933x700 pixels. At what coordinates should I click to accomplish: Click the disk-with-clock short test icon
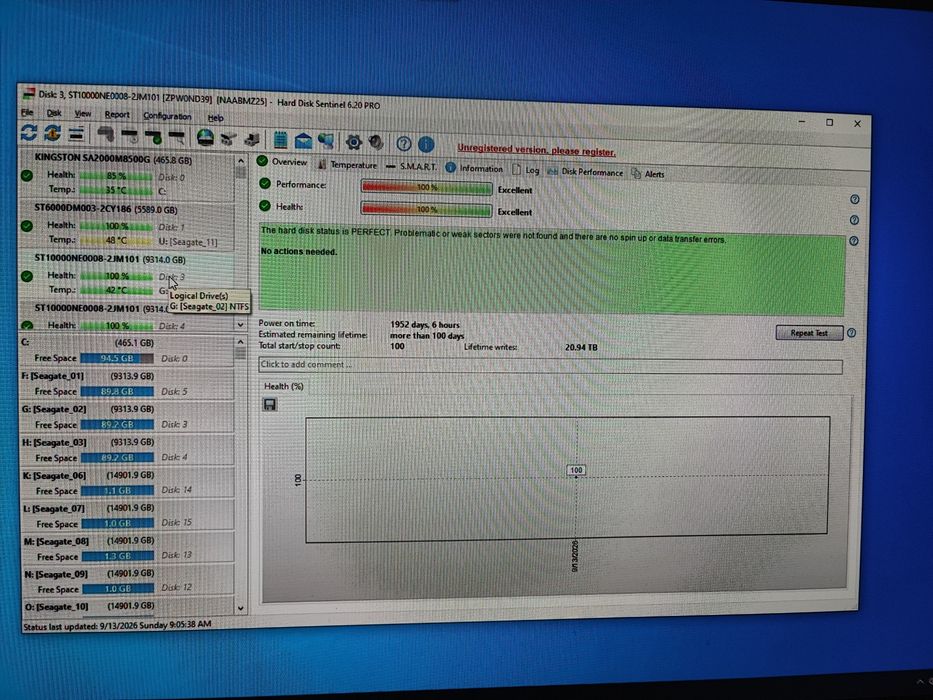coord(129,136)
